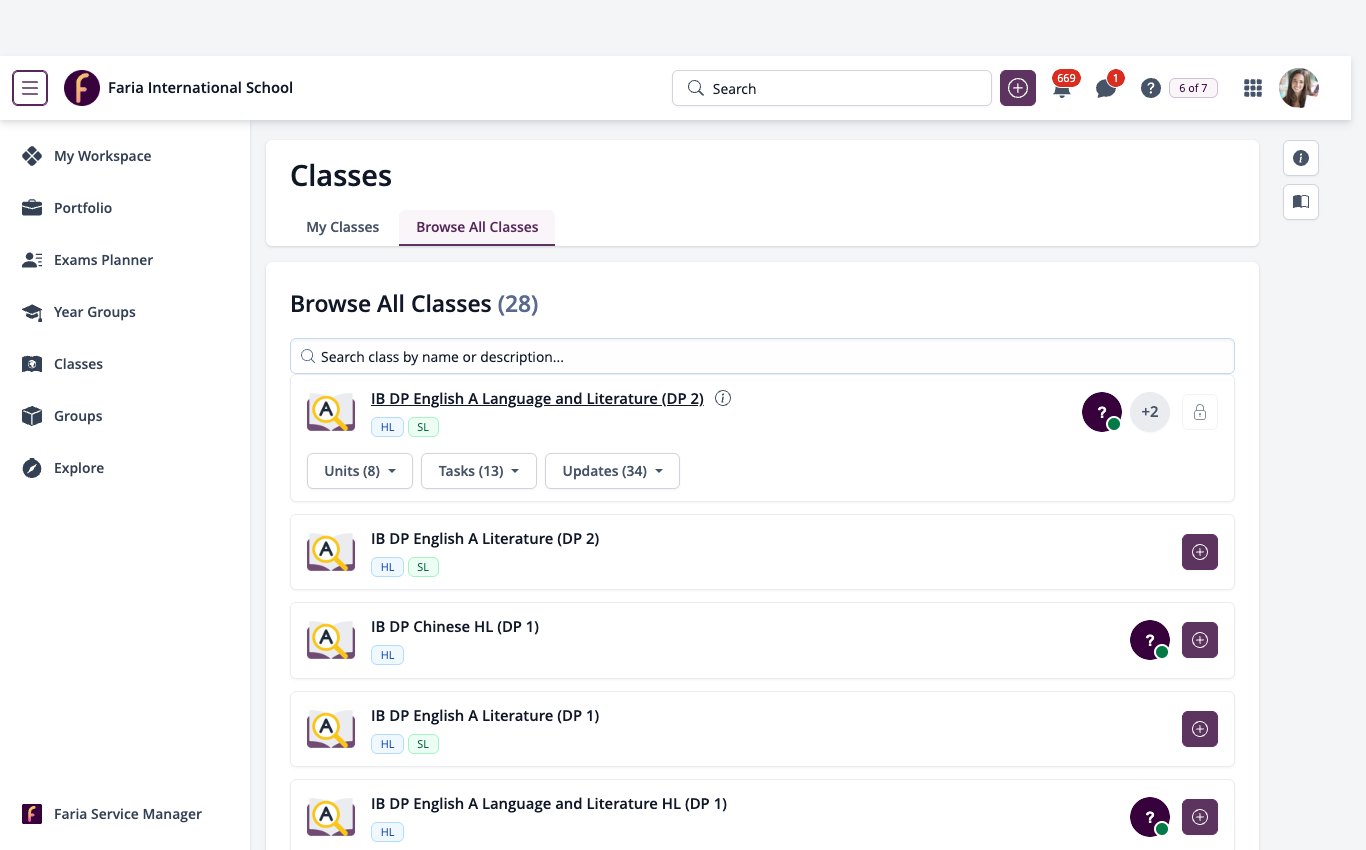Expand the Tasks (13) dropdown
This screenshot has height=850, width=1366.
(x=479, y=471)
